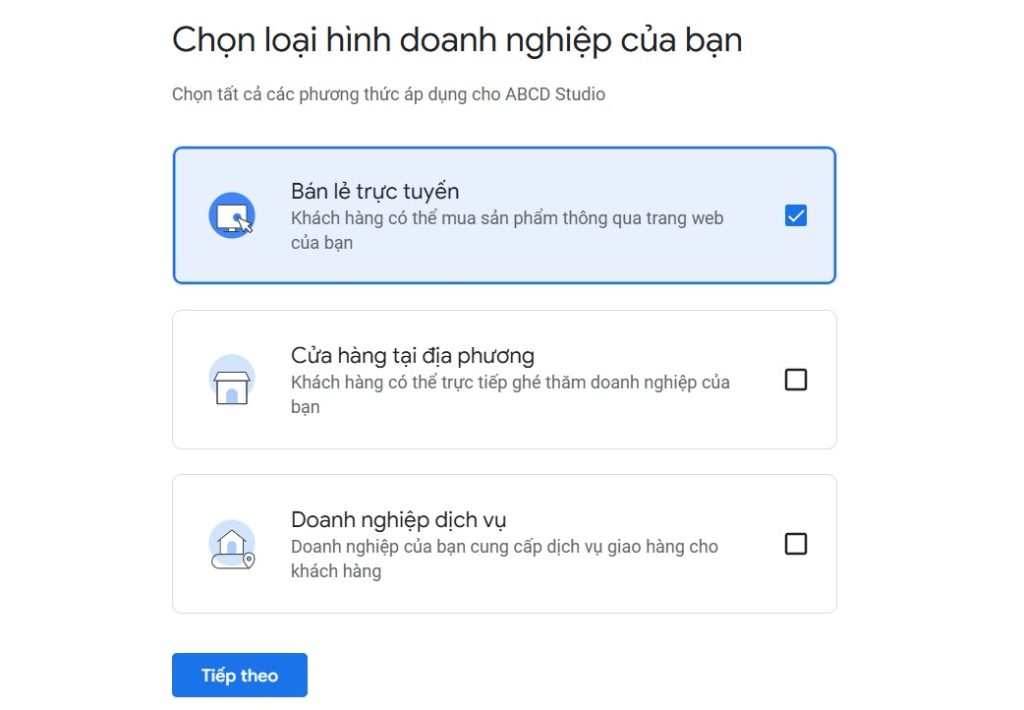Select the Bán lẻ trực tuyến title
This screenshot has width=1024, height=710.
(x=375, y=191)
